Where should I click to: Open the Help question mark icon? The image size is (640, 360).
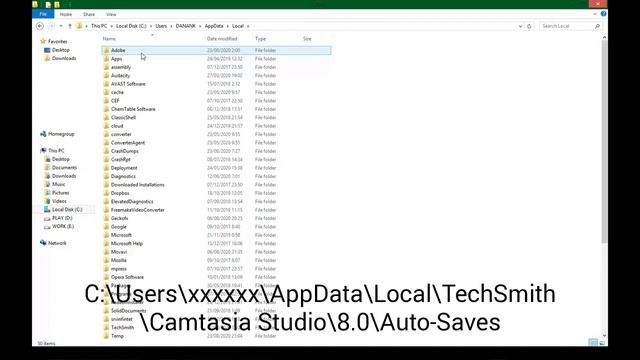603,14
